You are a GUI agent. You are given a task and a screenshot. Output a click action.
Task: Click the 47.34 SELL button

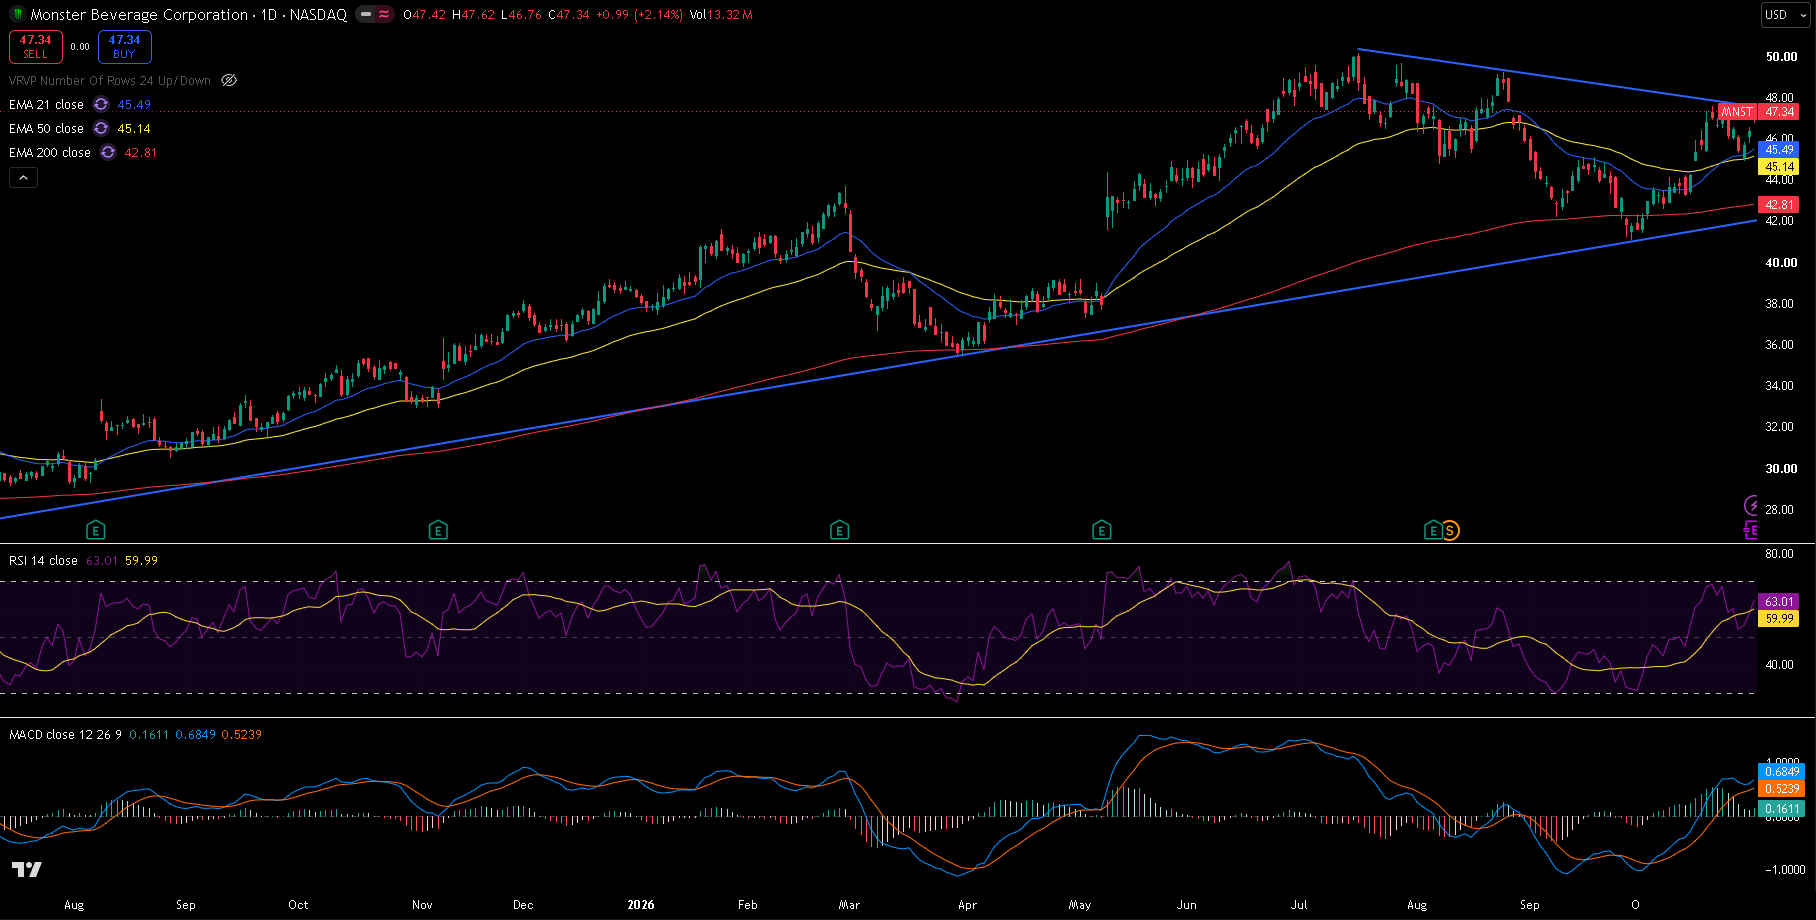tap(36, 46)
